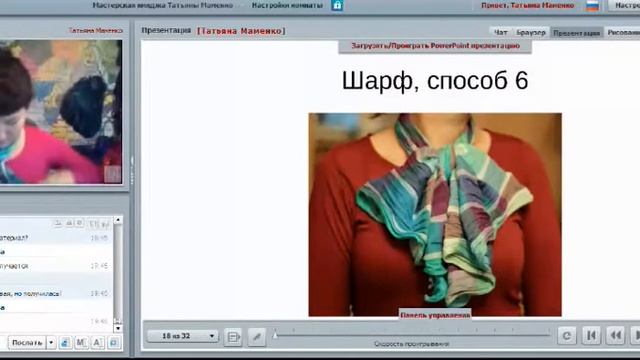Click the chat scrollbar up arrow
This screenshot has height=360, width=640.
point(118,220)
